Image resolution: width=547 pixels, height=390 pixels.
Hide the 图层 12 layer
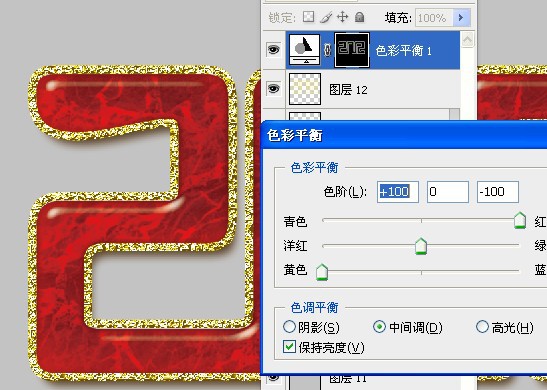[274, 89]
